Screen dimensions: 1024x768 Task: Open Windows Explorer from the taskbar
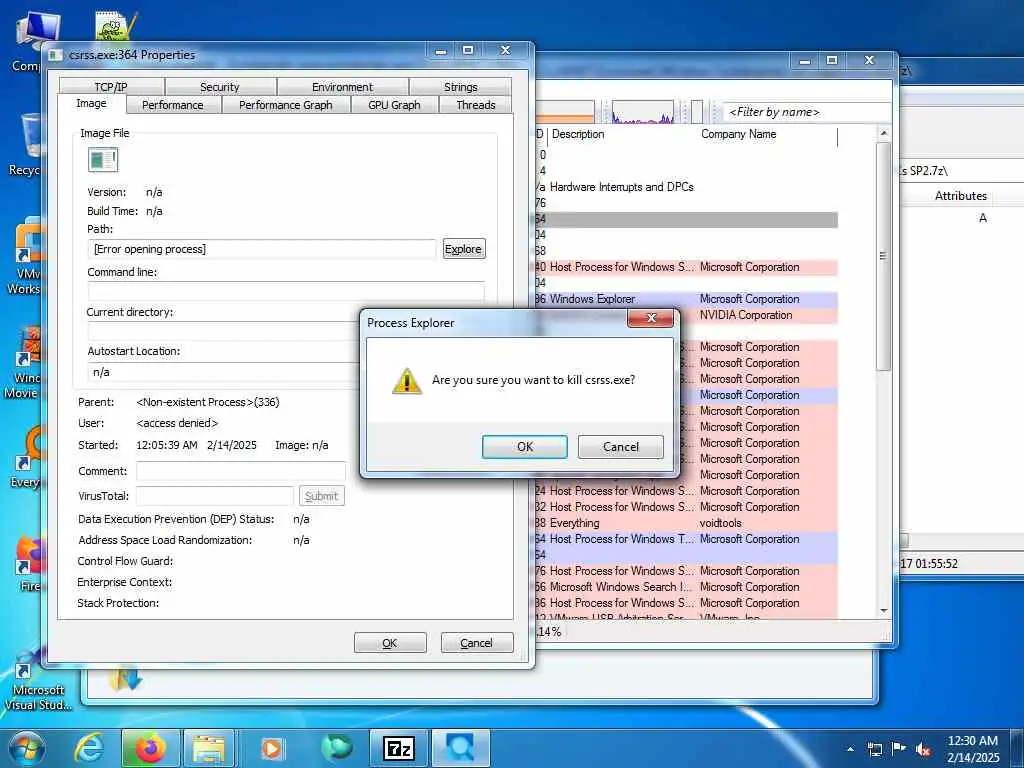pyautogui.click(x=210, y=748)
